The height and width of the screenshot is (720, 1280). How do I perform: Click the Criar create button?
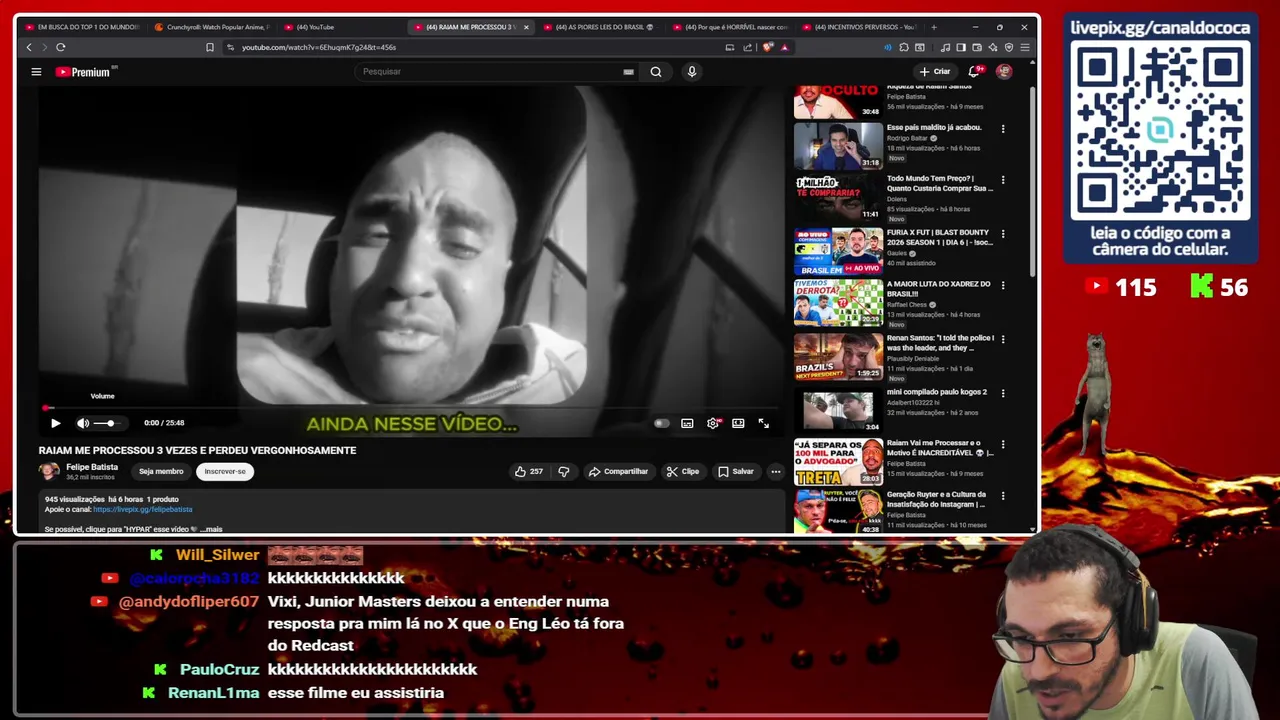935,72
